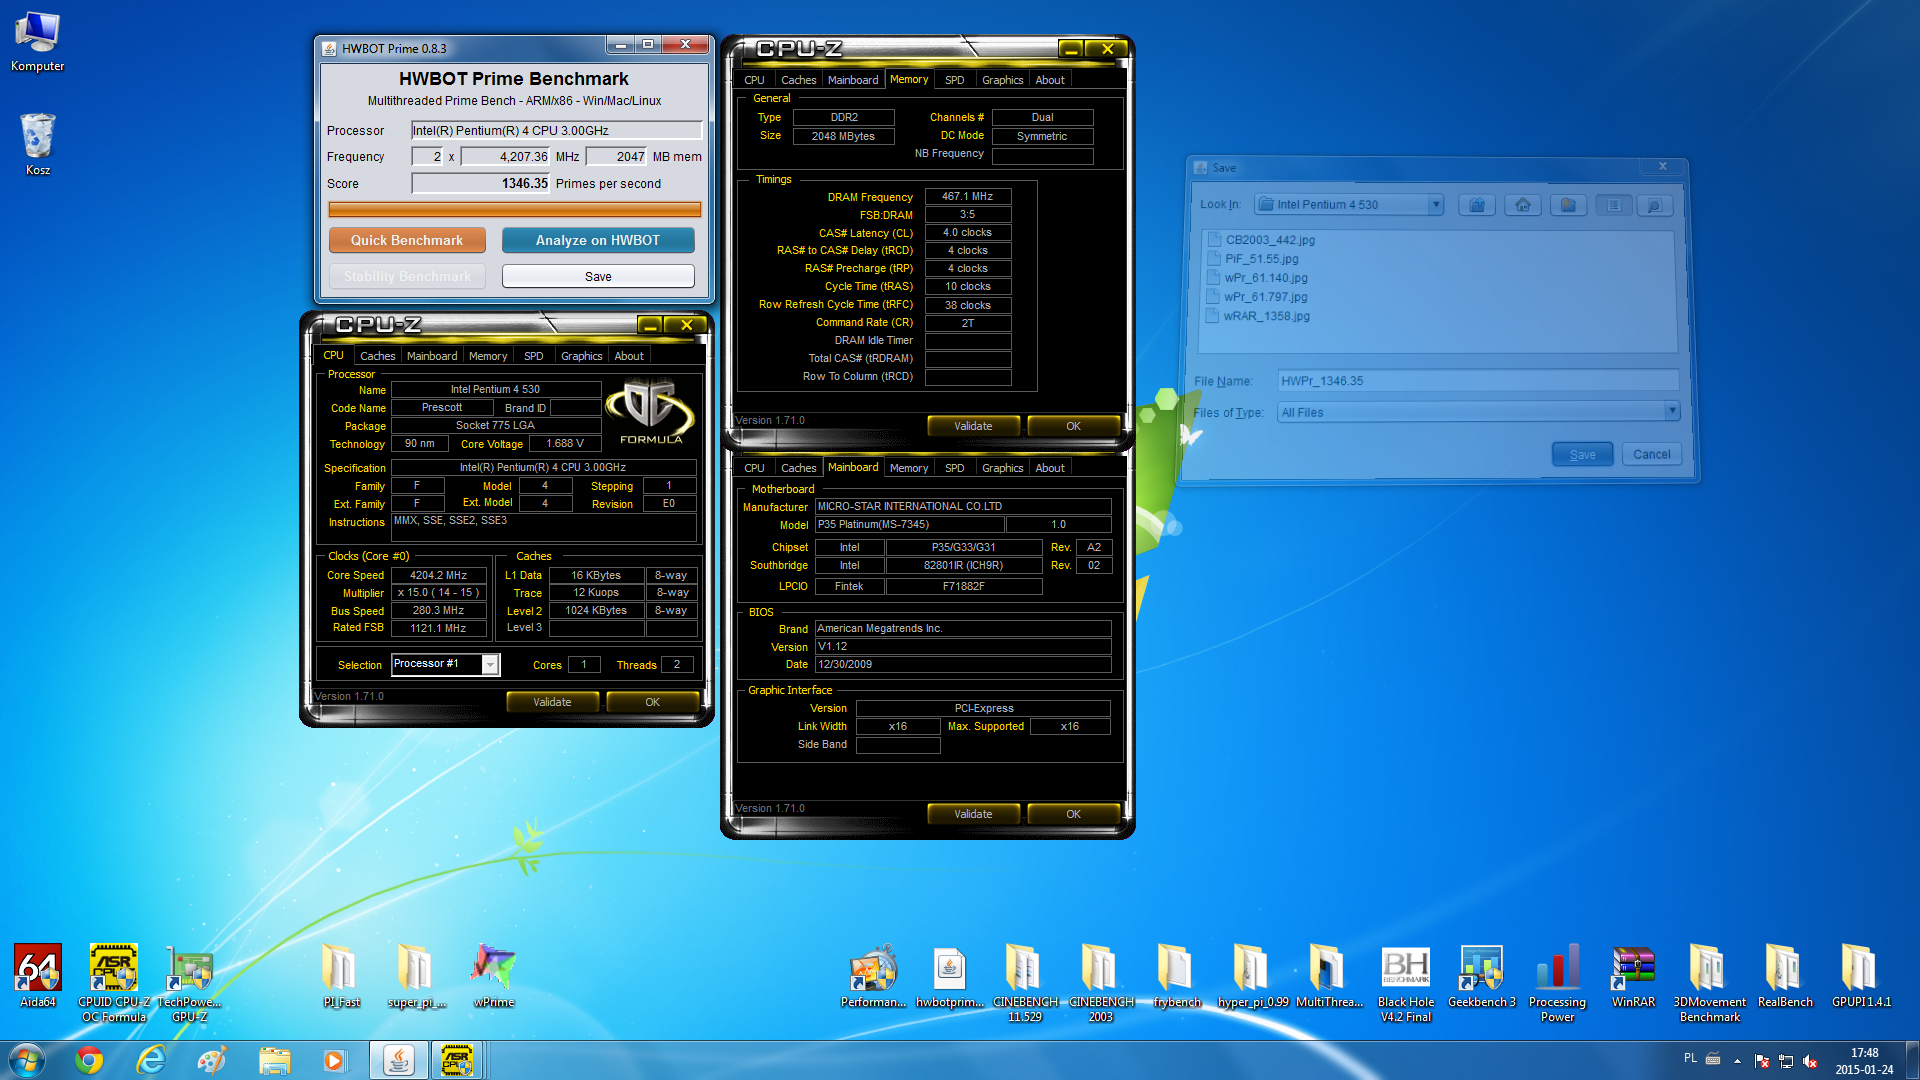Open the super_pi folder
The image size is (1920, 1080).
(x=417, y=976)
